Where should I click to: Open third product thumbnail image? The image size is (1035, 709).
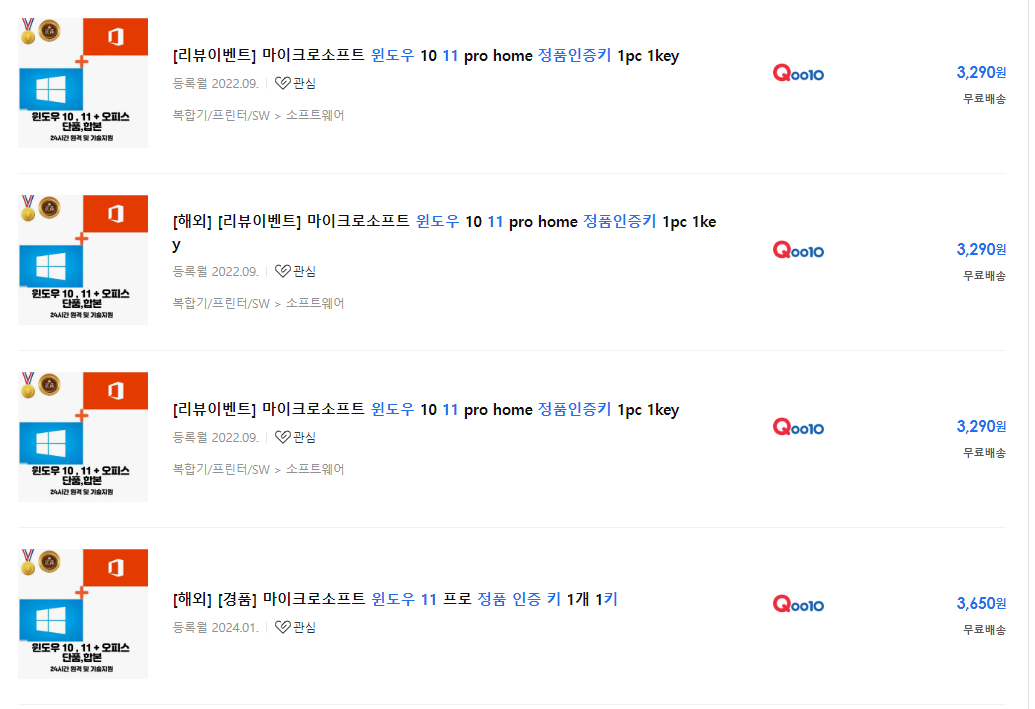83,436
